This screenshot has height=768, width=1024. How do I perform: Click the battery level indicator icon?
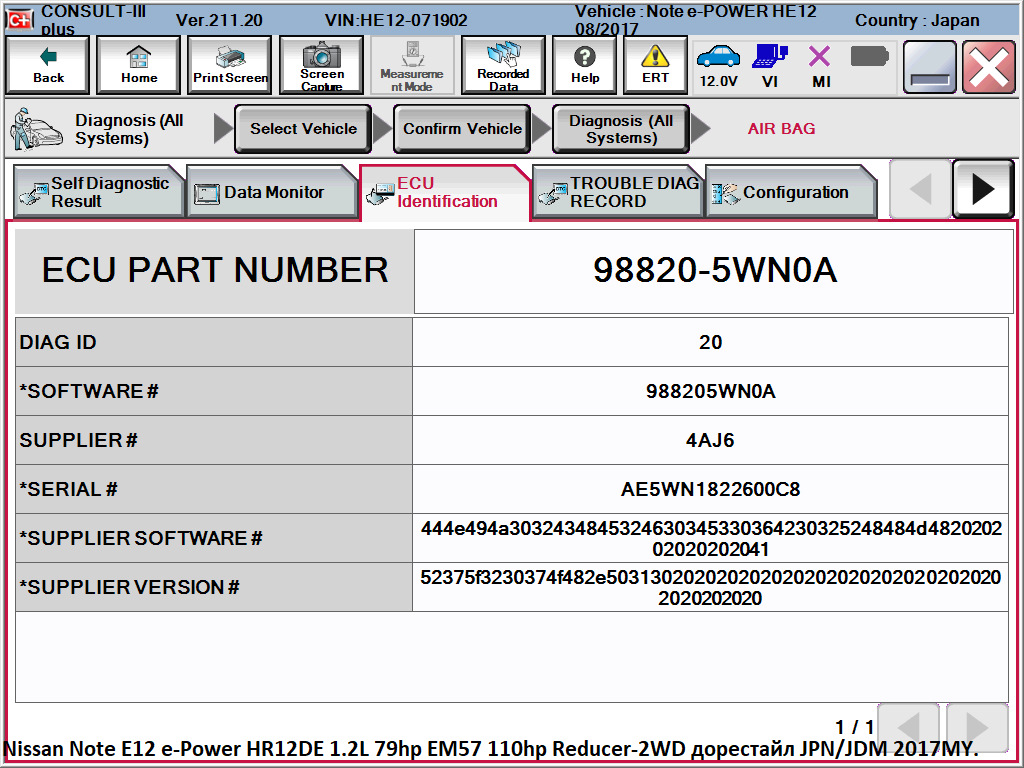[x=869, y=57]
